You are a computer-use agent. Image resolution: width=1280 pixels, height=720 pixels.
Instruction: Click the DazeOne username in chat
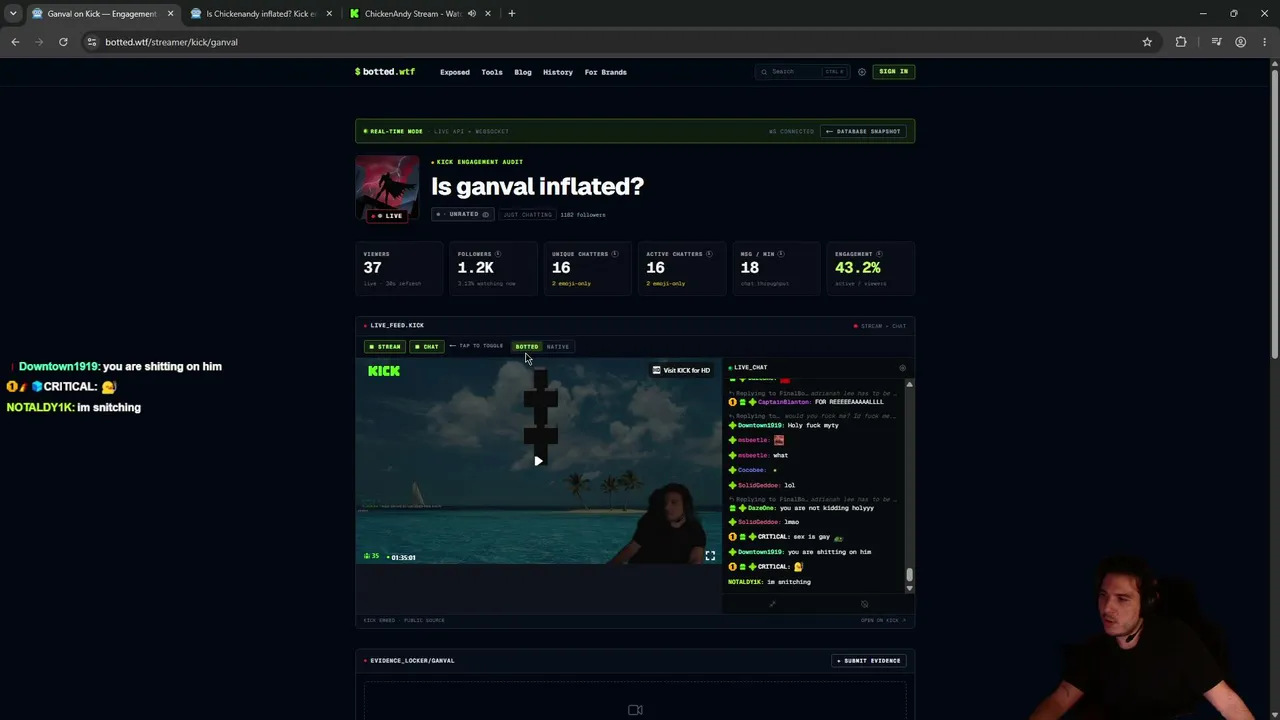pos(760,508)
